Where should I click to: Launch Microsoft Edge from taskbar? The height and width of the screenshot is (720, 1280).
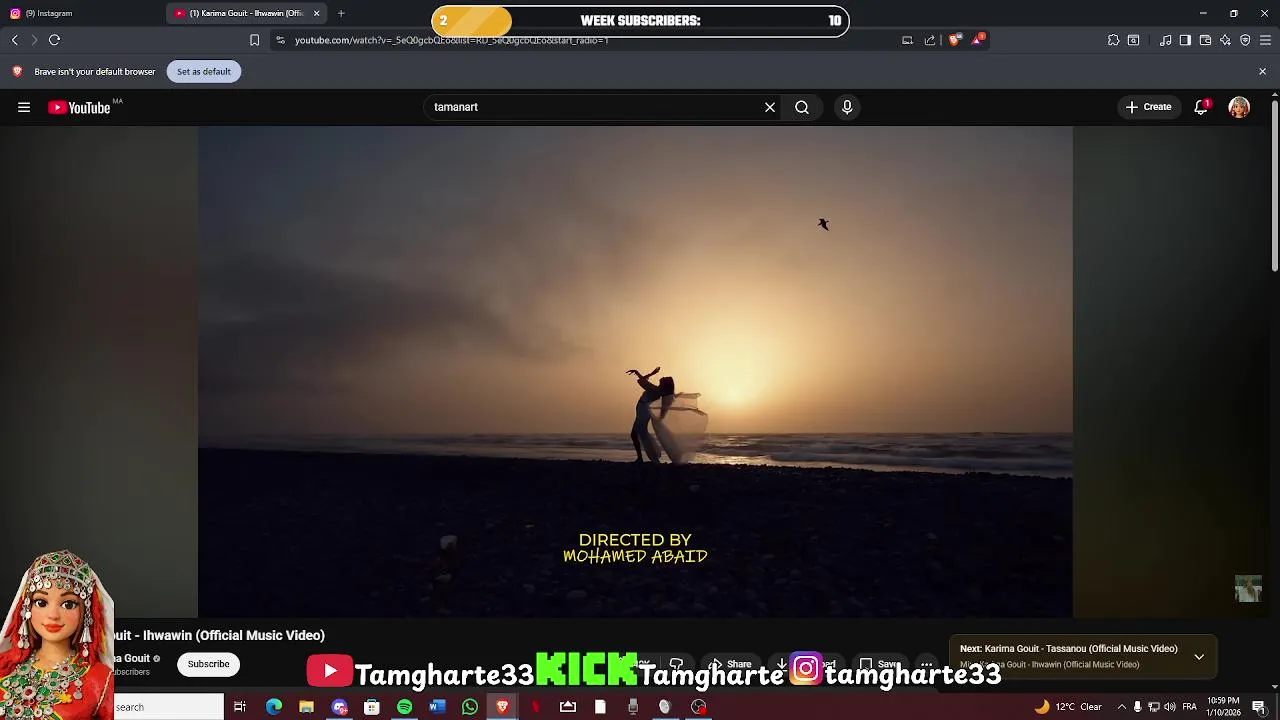click(x=273, y=707)
